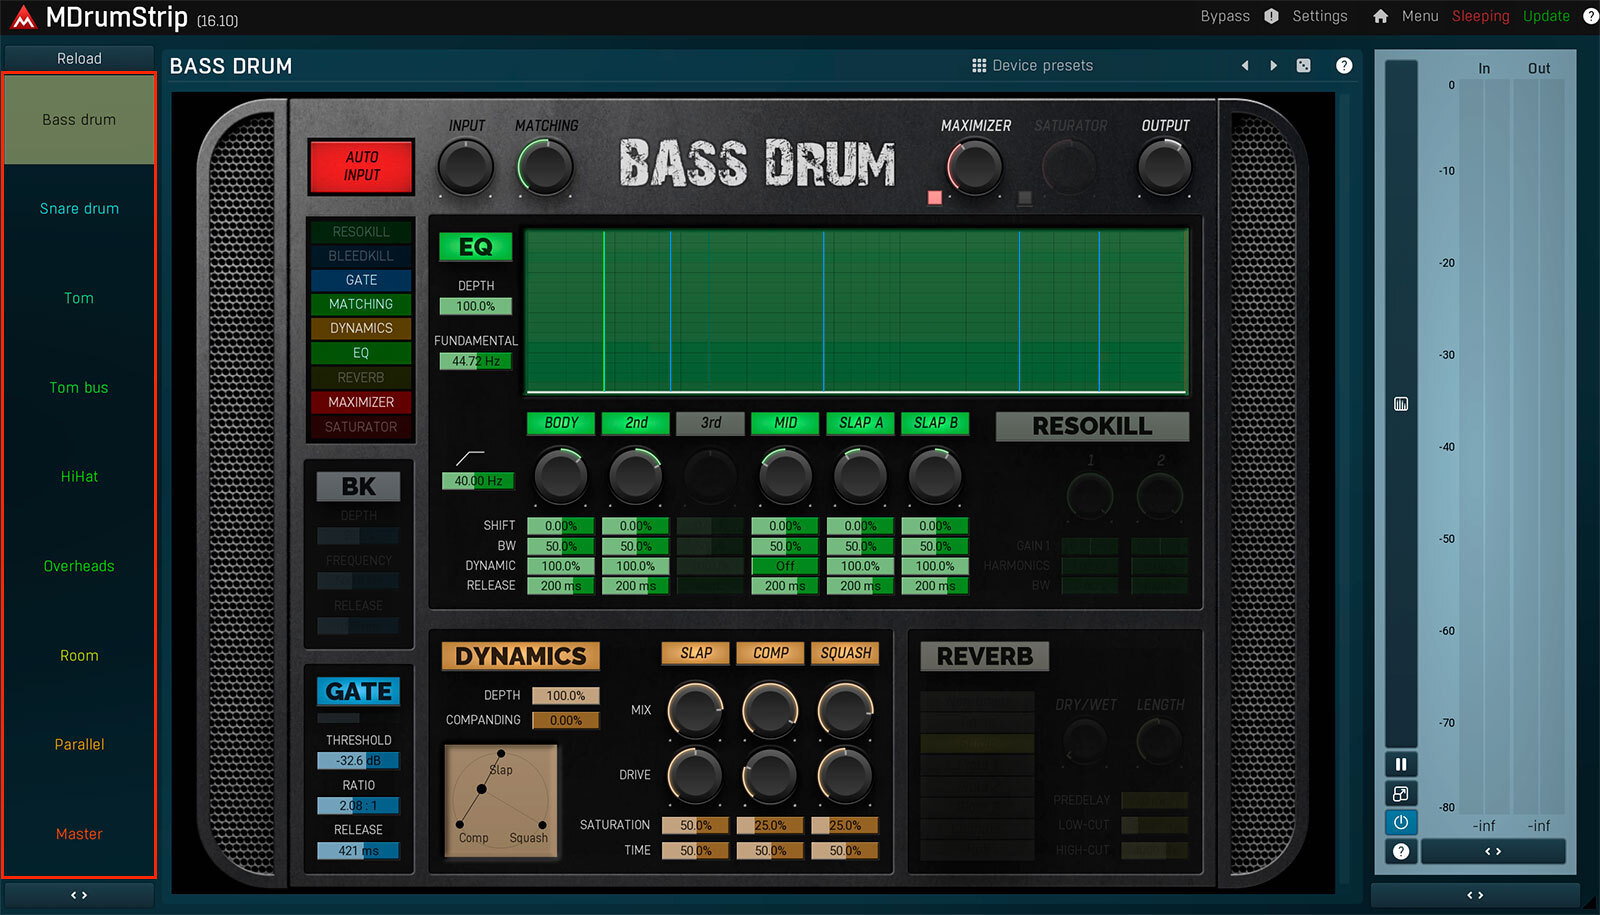
Task: Disable the 2nd harmonic EQ band
Action: coord(636,423)
